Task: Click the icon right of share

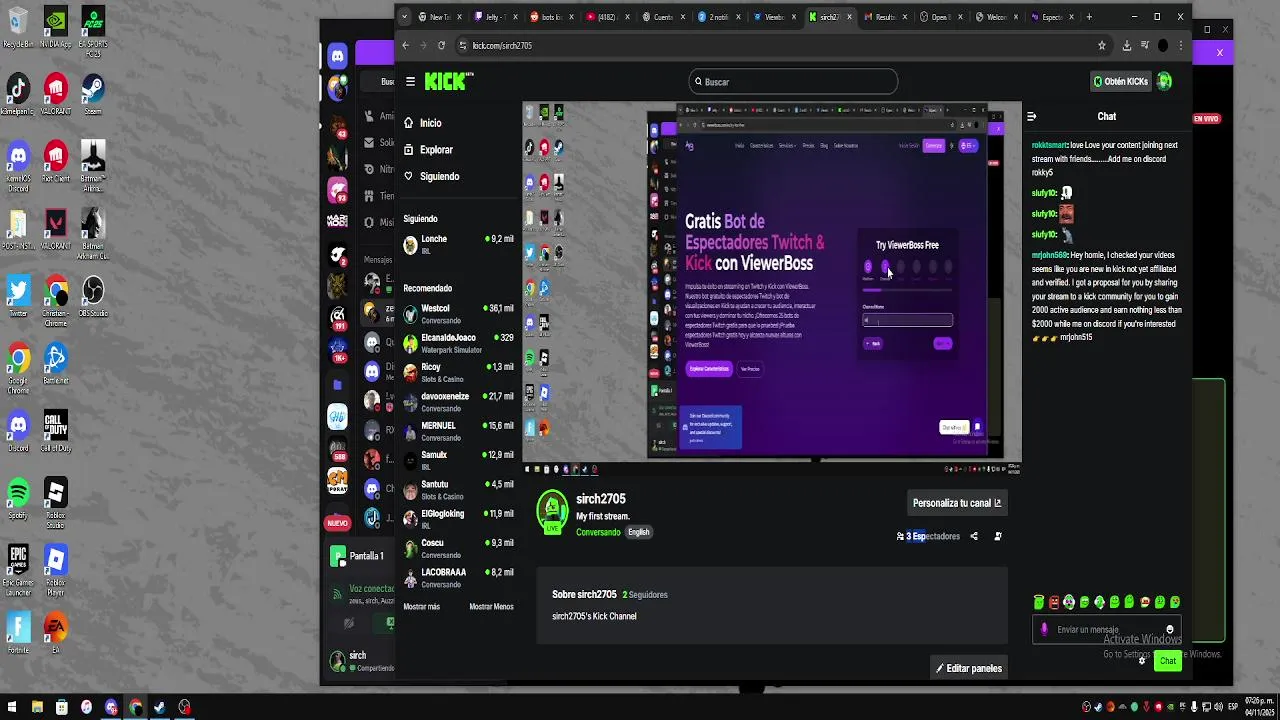Action: (997, 536)
